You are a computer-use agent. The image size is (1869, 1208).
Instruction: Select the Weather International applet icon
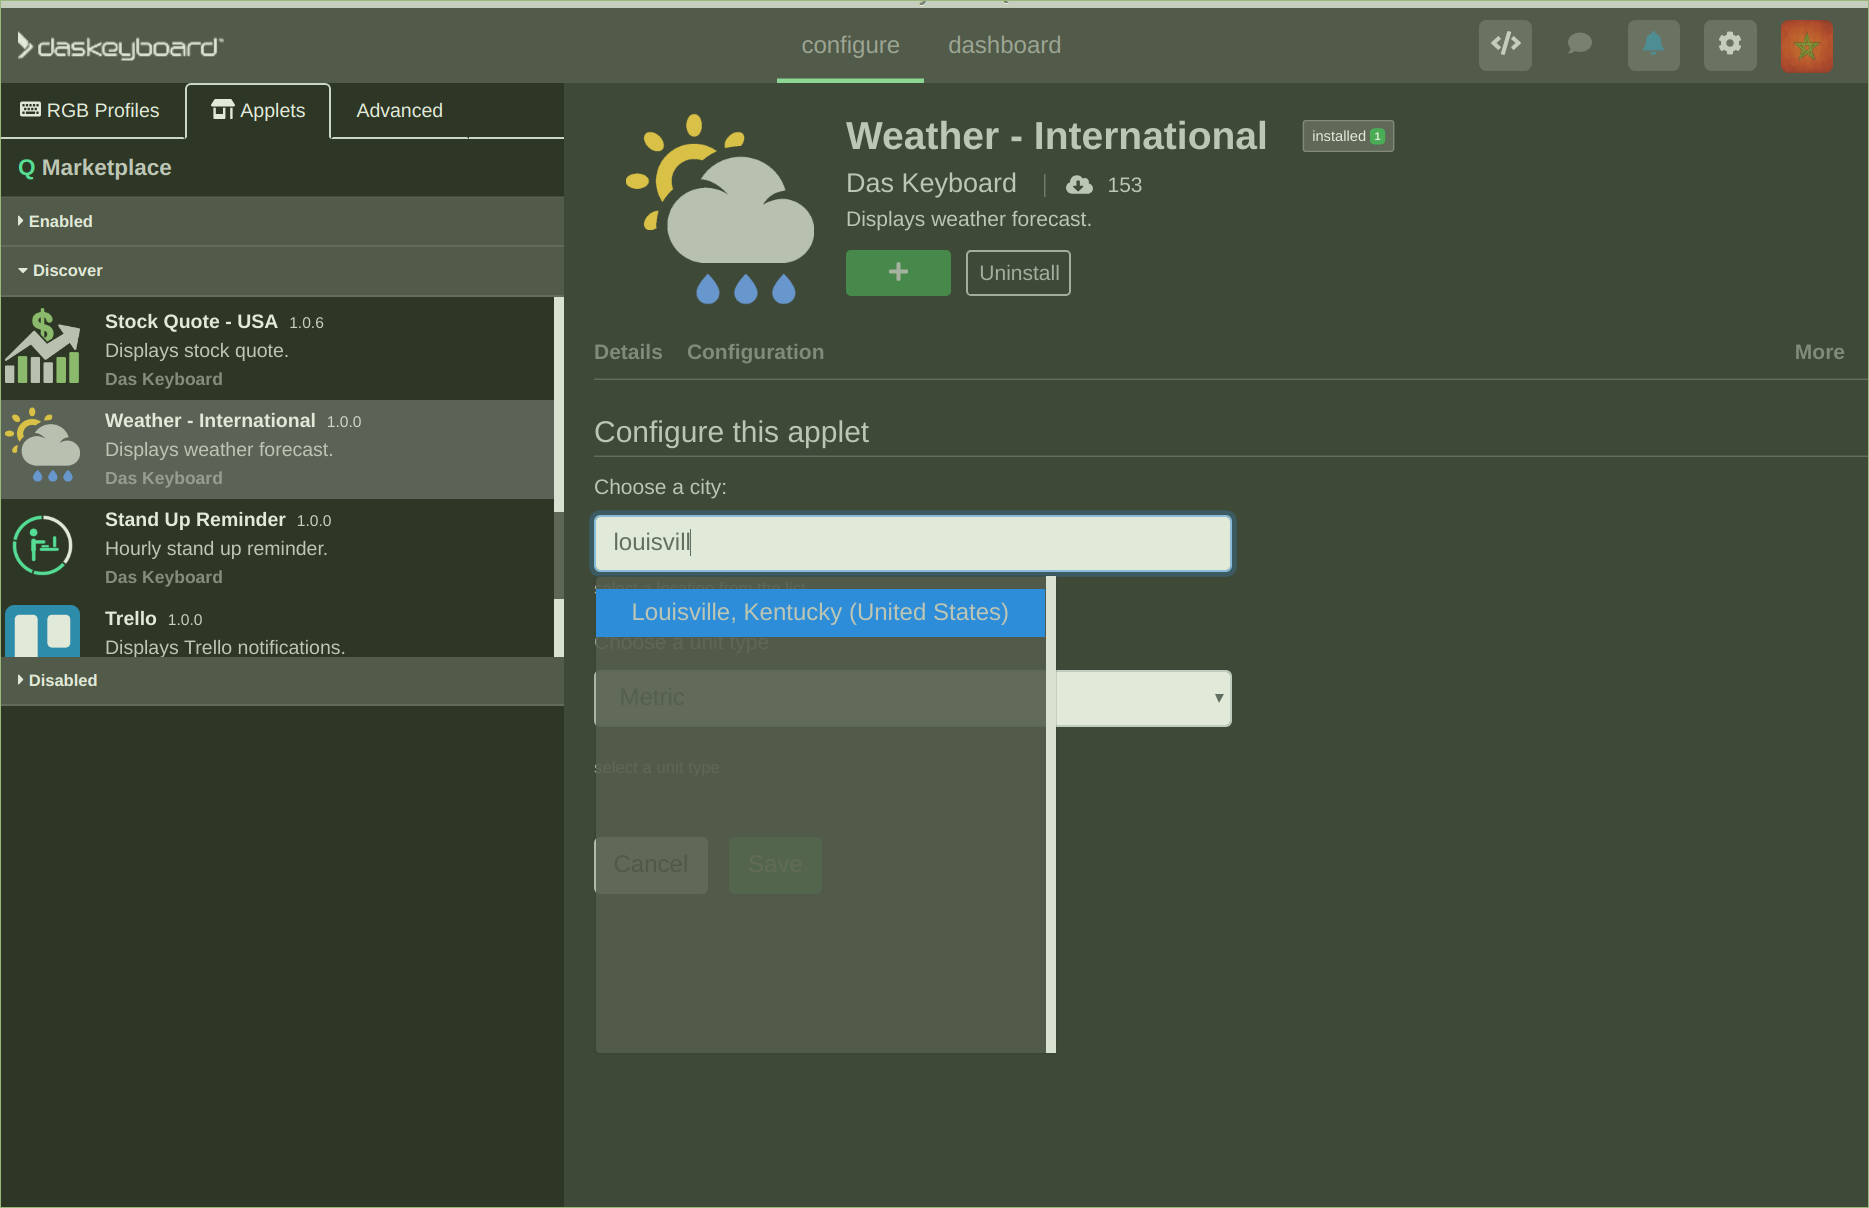tap(43, 446)
